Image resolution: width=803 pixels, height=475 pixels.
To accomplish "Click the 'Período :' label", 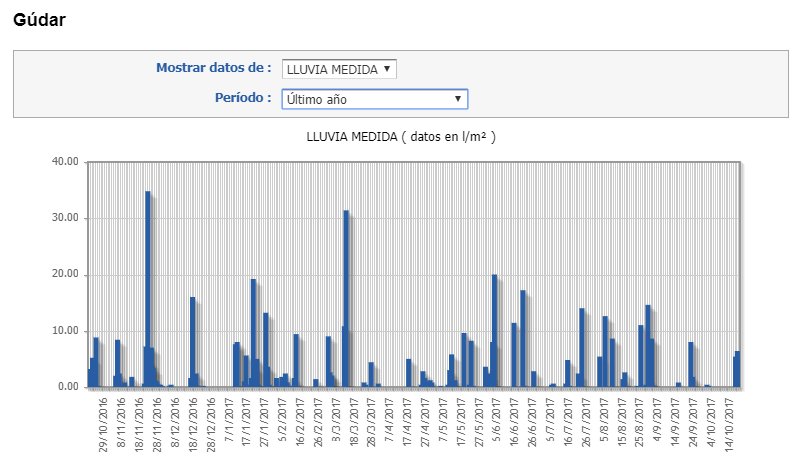I will [x=243, y=97].
